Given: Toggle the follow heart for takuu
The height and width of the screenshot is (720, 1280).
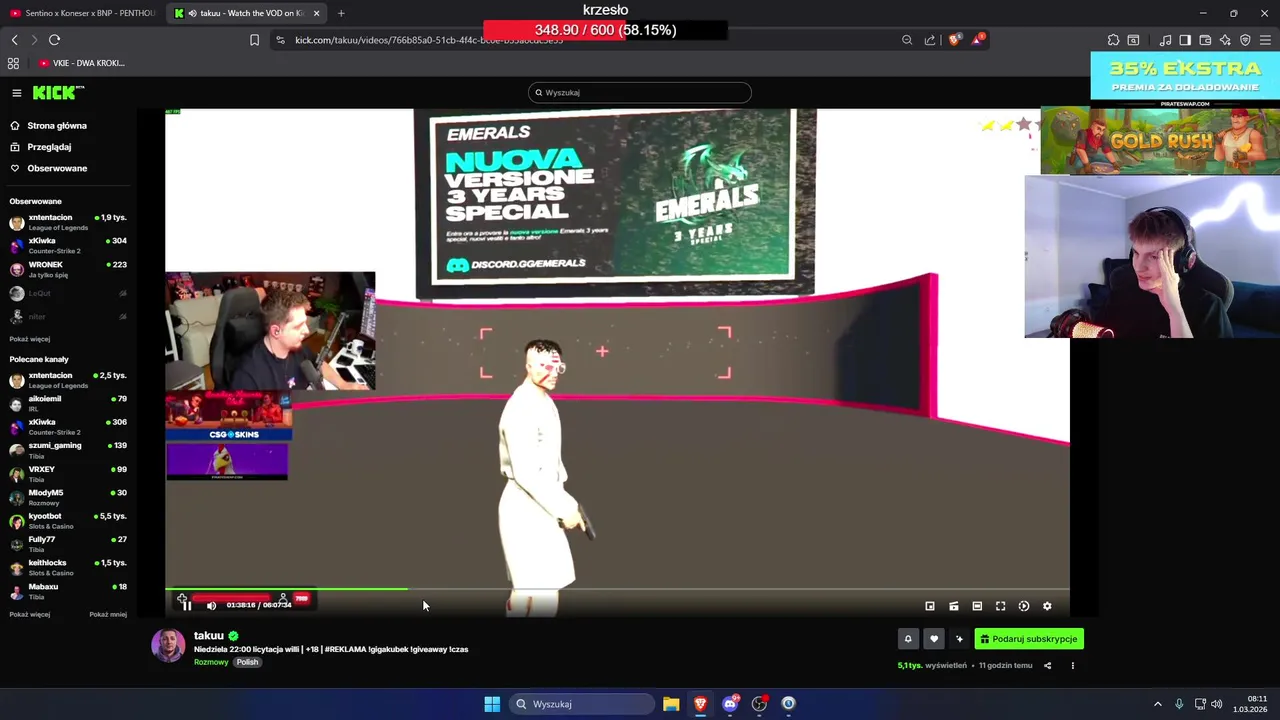Looking at the screenshot, I should pos(934,639).
